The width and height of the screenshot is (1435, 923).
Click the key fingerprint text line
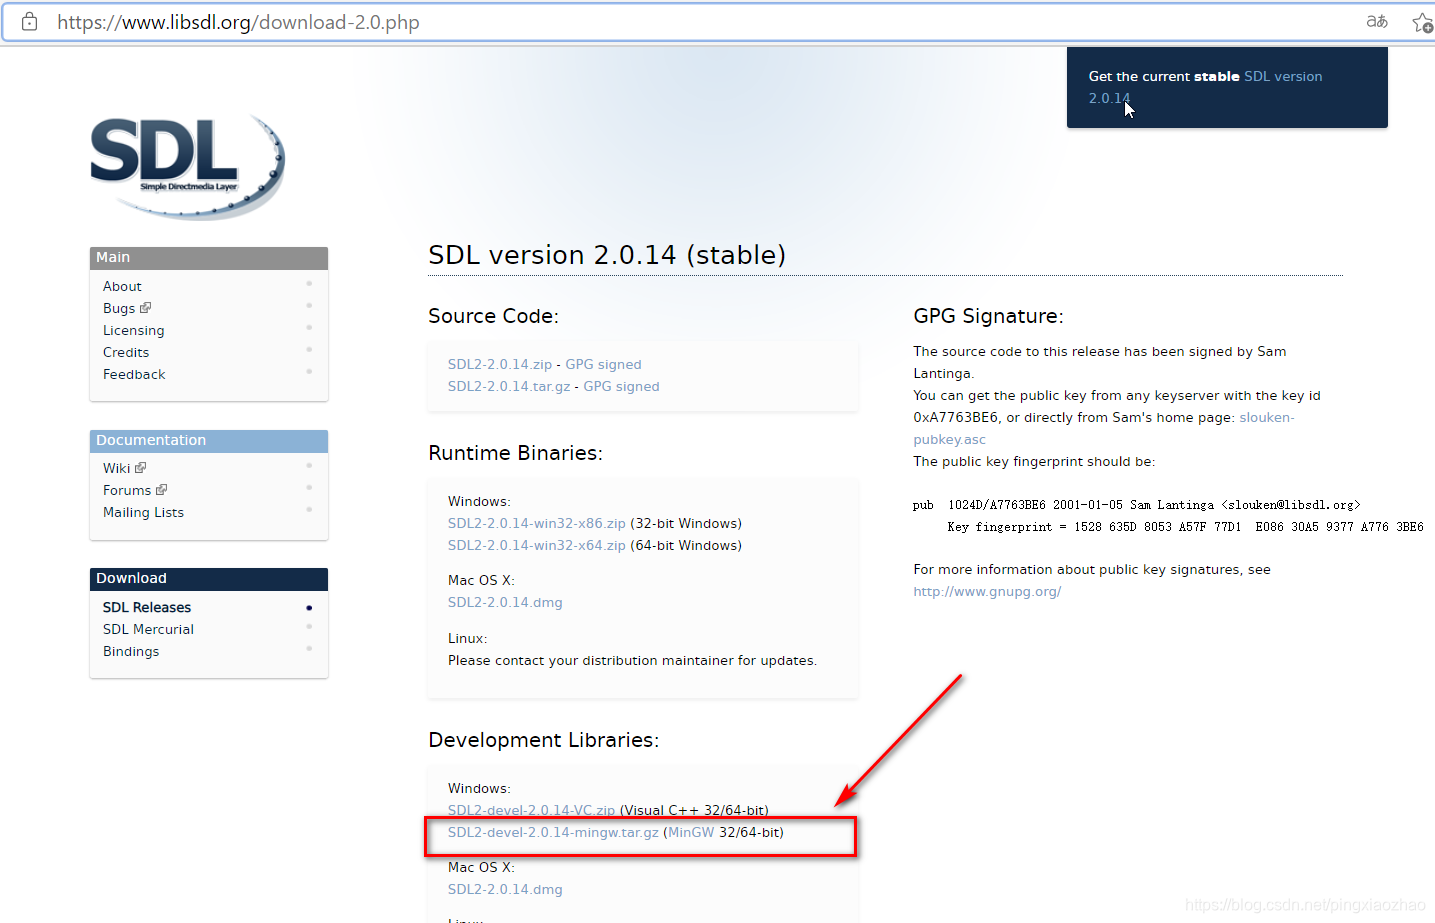(x=1185, y=527)
